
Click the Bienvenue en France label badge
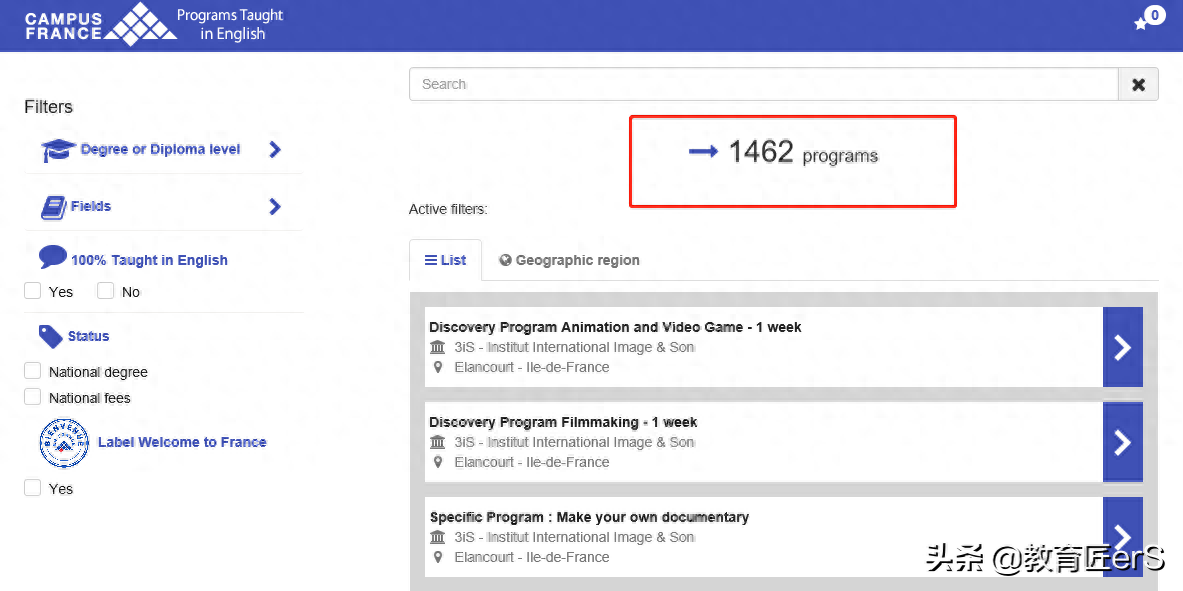63,443
